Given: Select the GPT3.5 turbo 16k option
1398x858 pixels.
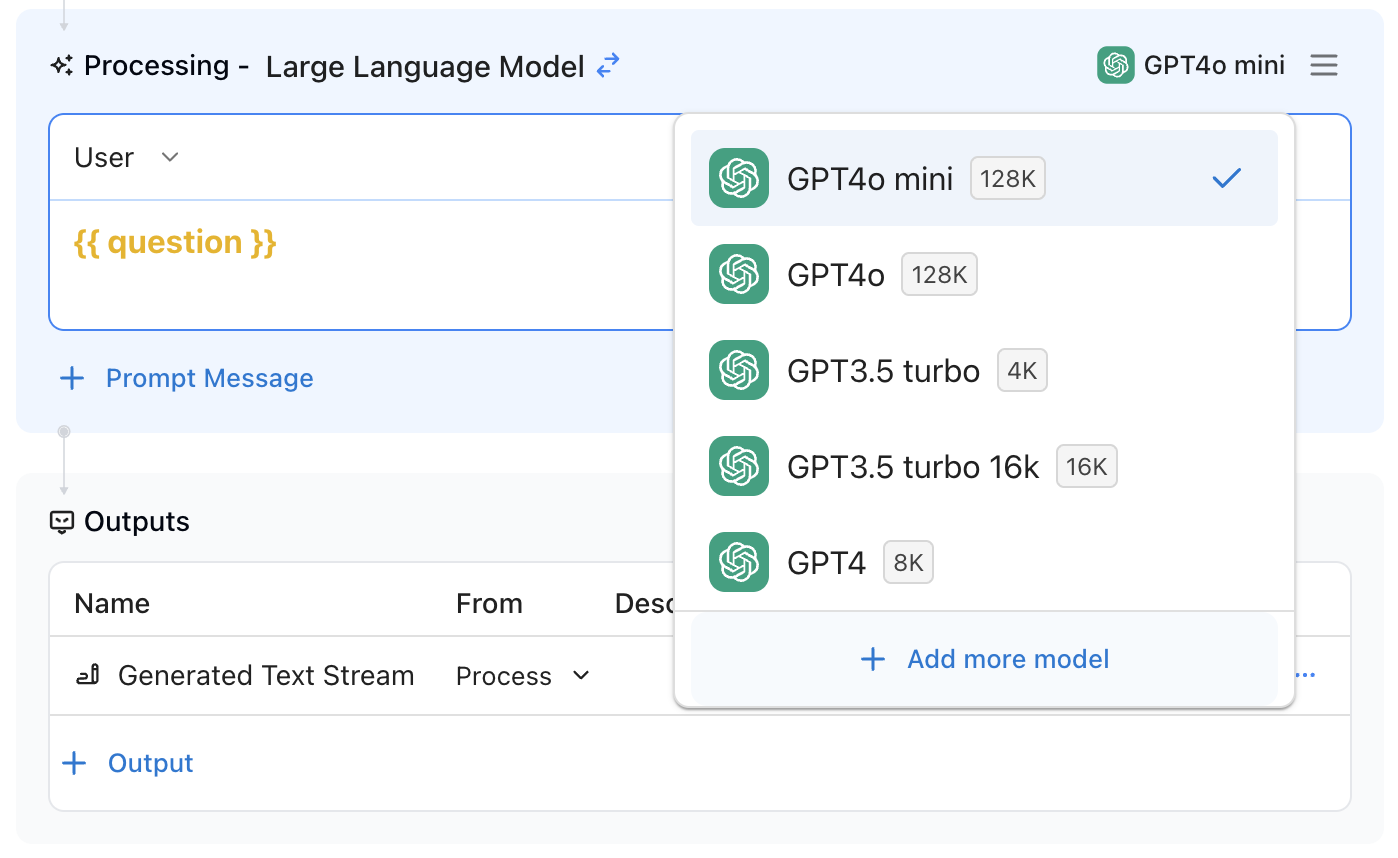Looking at the screenshot, I should (912, 467).
